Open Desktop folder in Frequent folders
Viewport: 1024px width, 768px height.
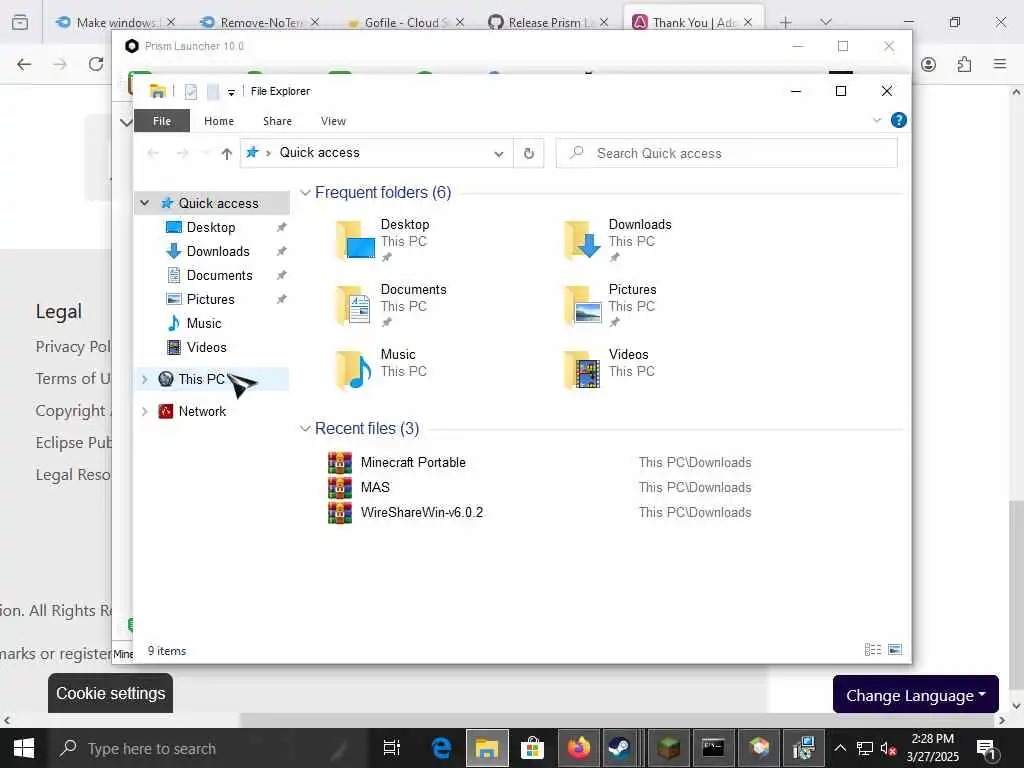pyautogui.click(x=383, y=240)
